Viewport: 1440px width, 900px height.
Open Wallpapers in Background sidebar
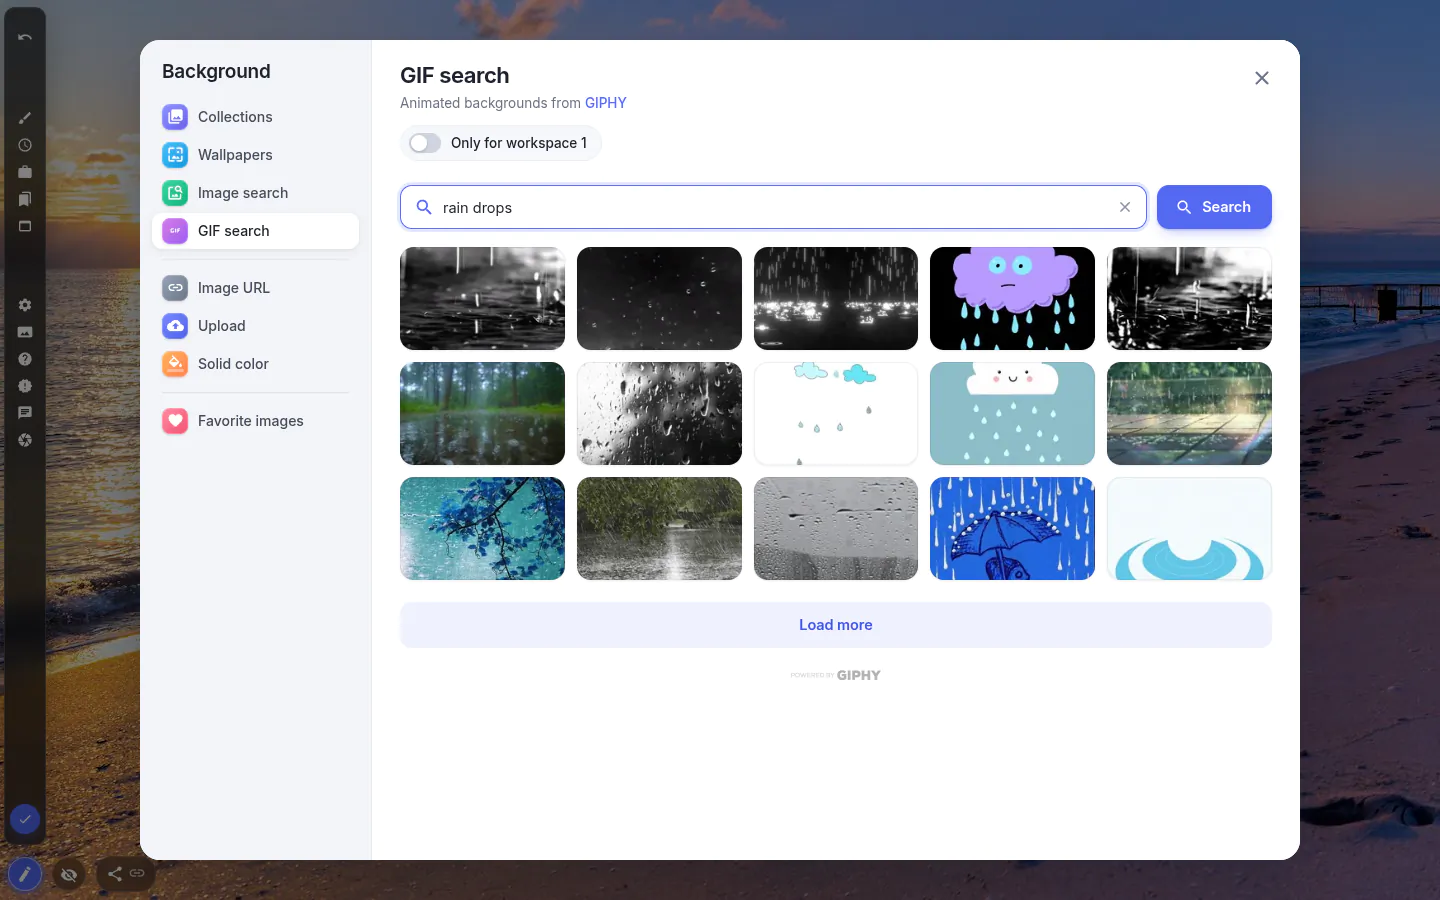(255, 155)
